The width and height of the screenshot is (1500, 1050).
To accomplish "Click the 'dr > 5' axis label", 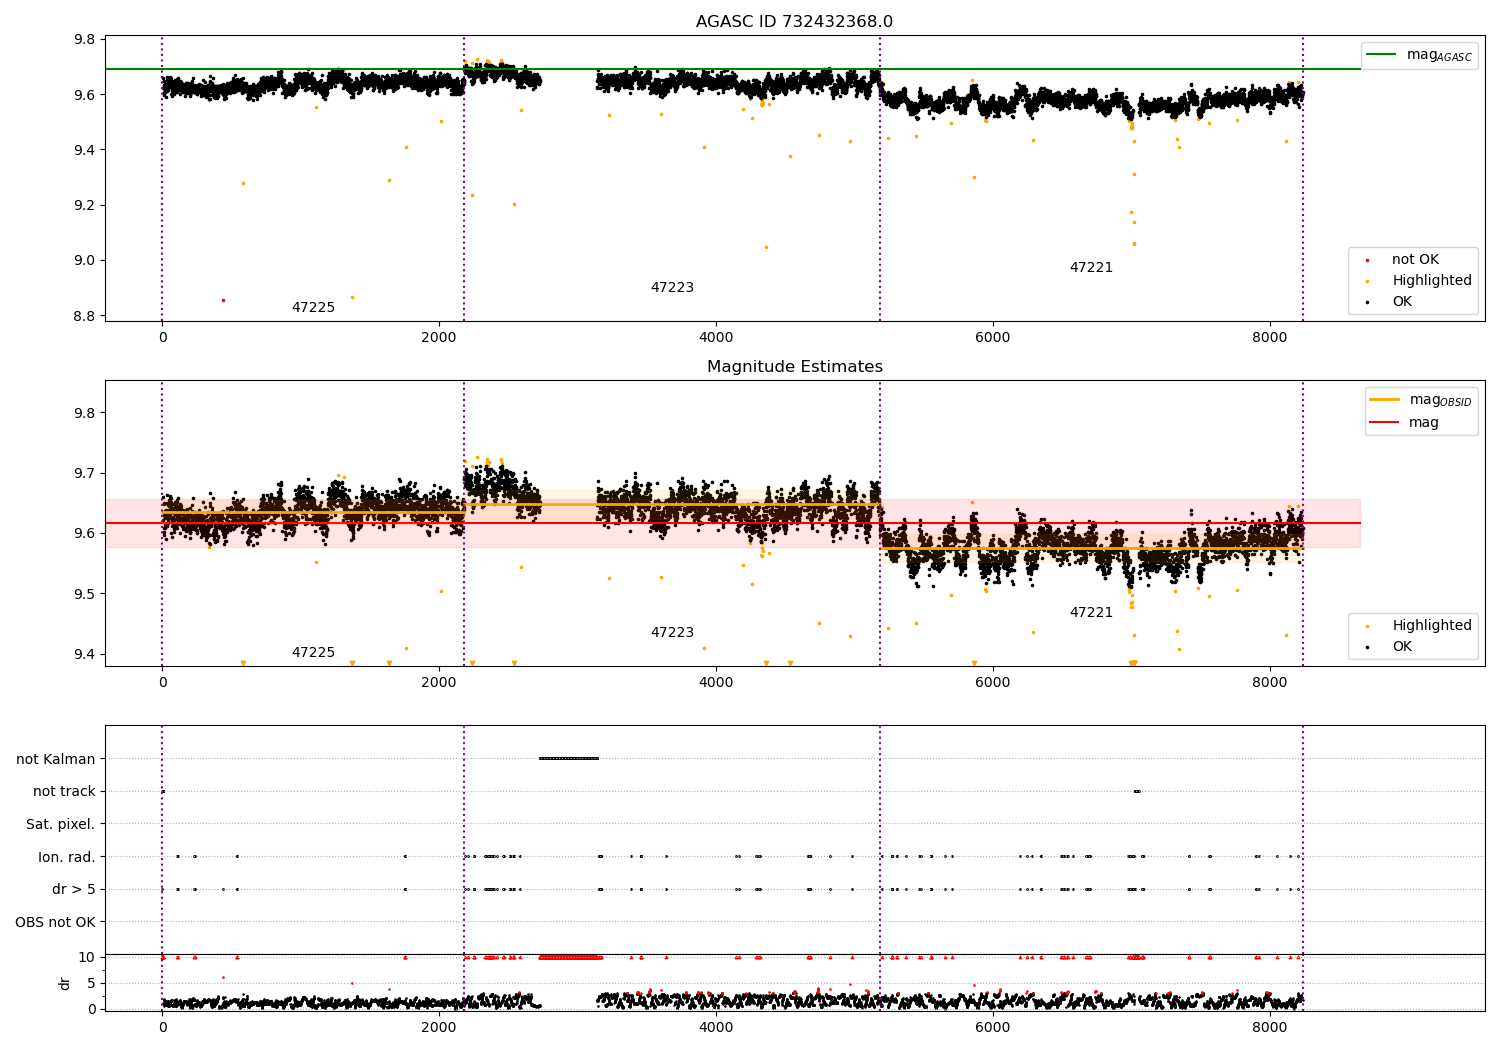I will point(74,889).
